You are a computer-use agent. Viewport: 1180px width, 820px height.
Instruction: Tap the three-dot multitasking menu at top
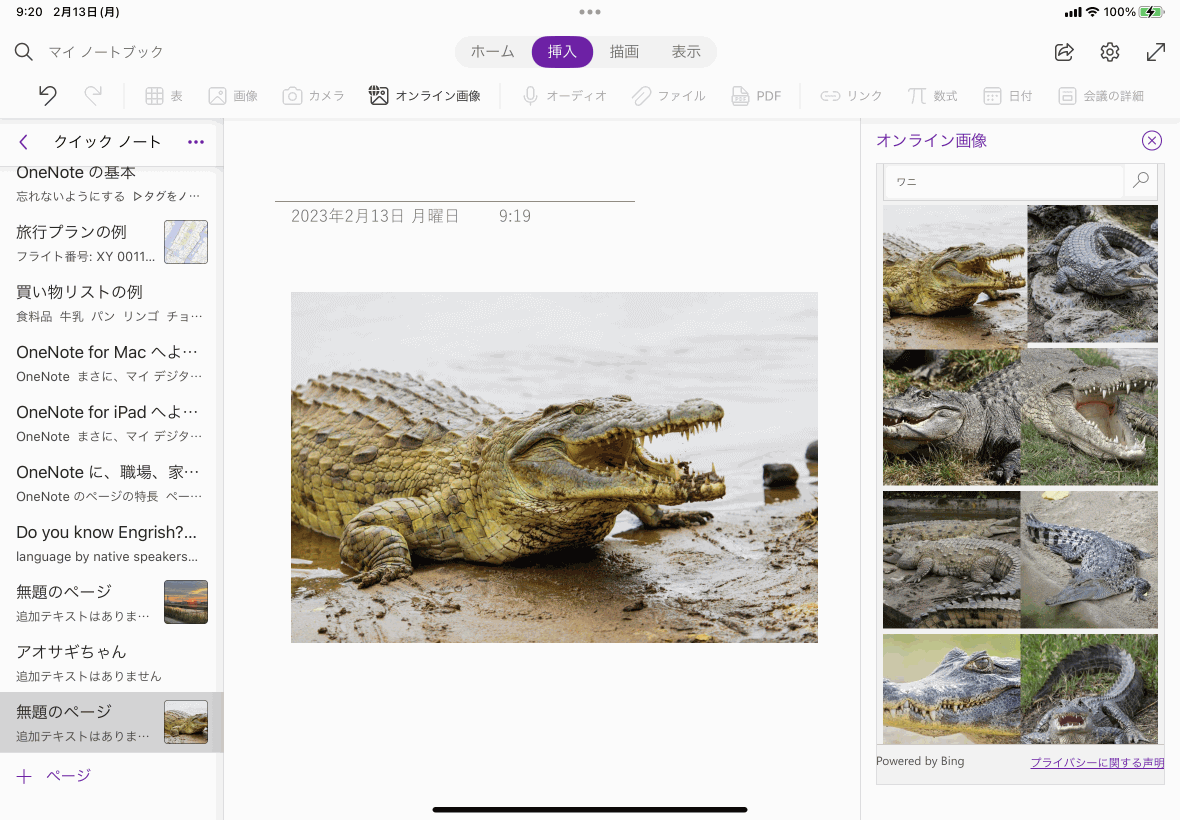590,12
